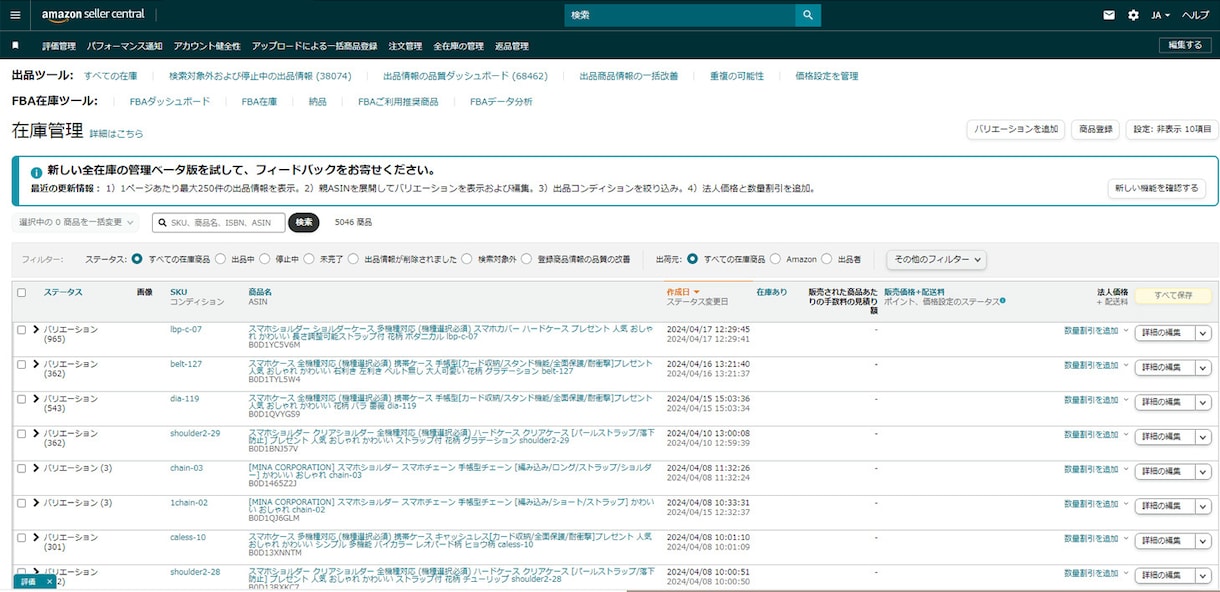Expand the variation row for belt-127
The image size is (1220, 592).
point(37,364)
